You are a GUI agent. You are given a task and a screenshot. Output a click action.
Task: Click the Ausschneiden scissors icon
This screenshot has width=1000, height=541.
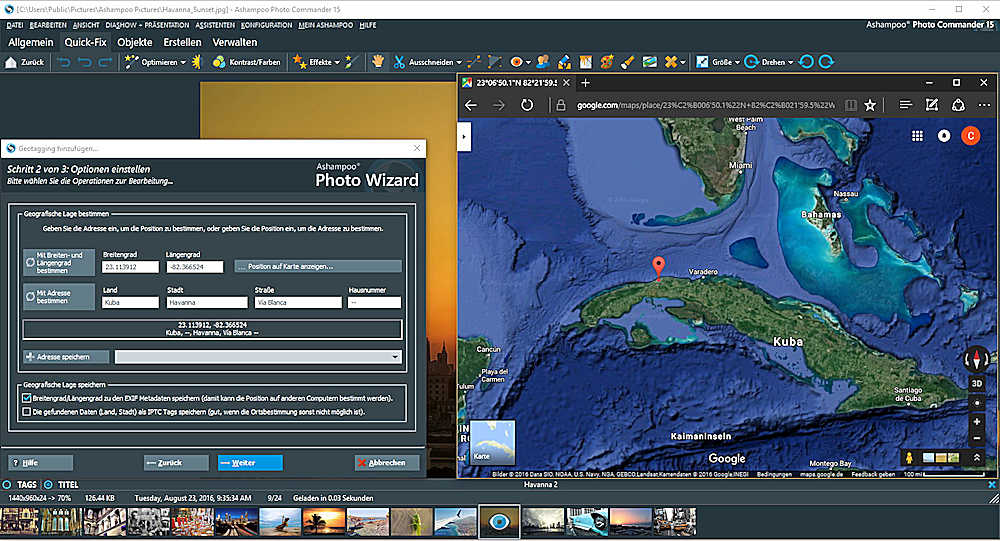399,62
